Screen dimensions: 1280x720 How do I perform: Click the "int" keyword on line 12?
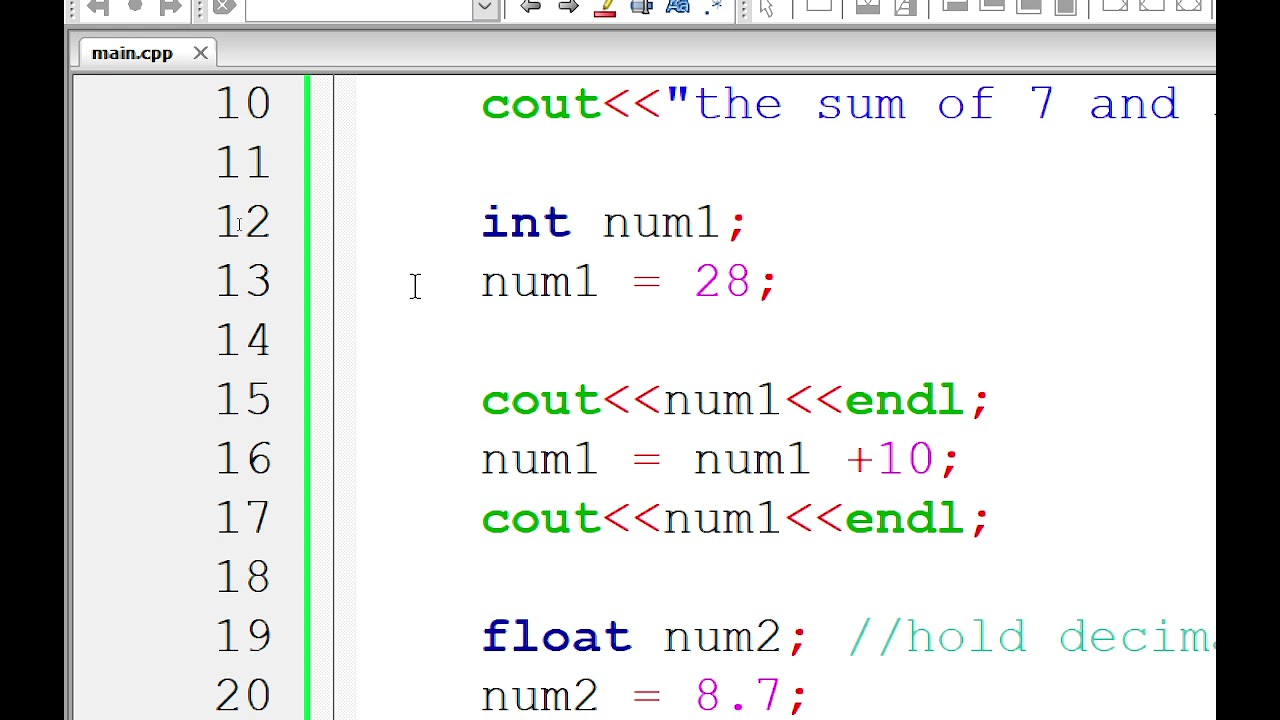[x=526, y=222]
